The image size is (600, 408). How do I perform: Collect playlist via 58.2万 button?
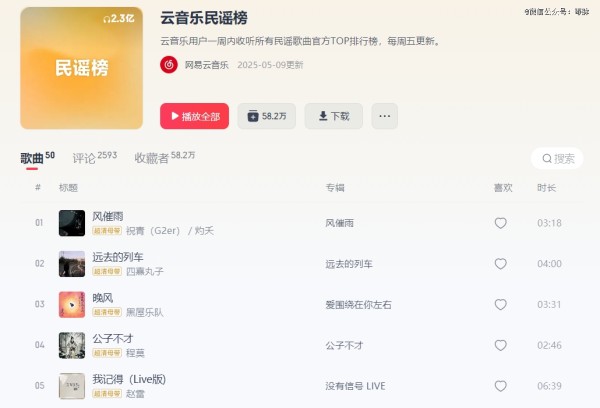[266, 116]
